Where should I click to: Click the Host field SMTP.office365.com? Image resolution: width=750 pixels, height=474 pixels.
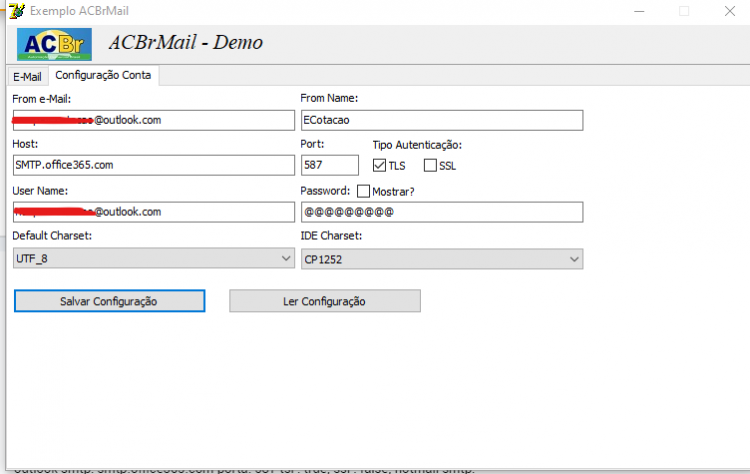pos(154,165)
